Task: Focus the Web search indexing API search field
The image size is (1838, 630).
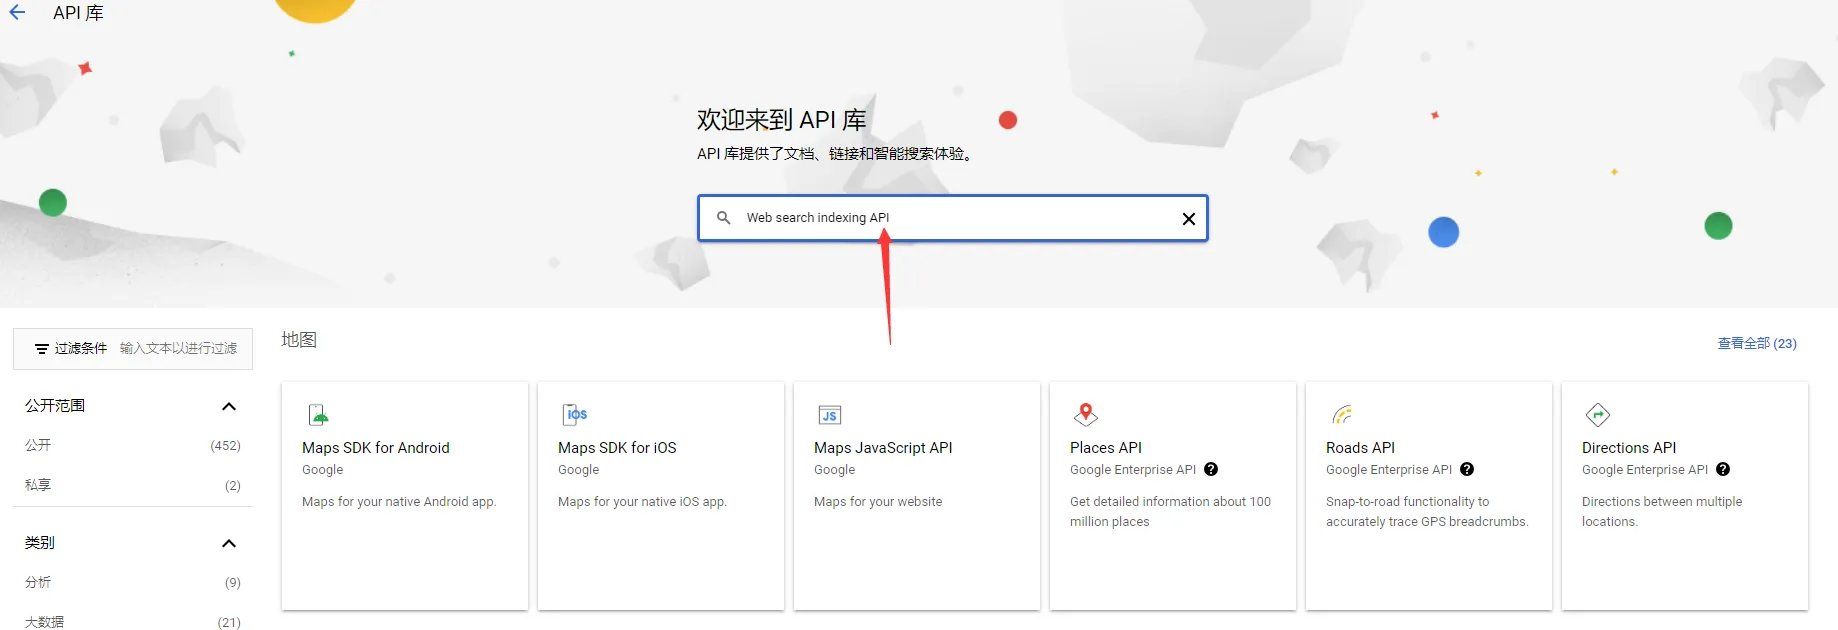Action: point(953,218)
